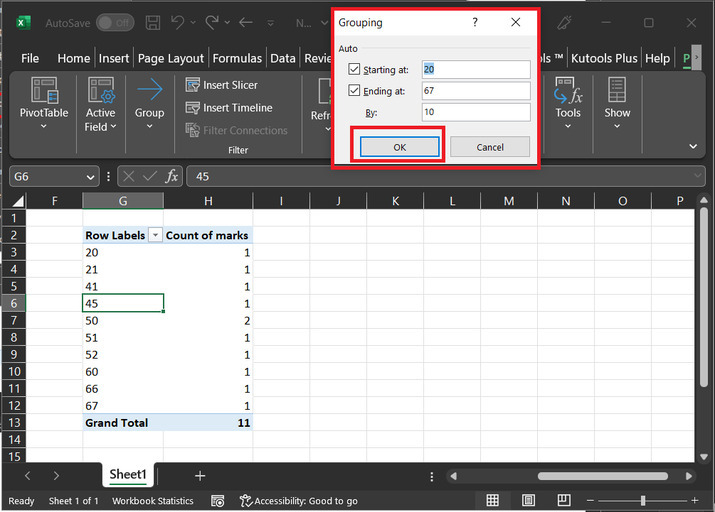Add a new sheet with plus icon

[x=200, y=476]
